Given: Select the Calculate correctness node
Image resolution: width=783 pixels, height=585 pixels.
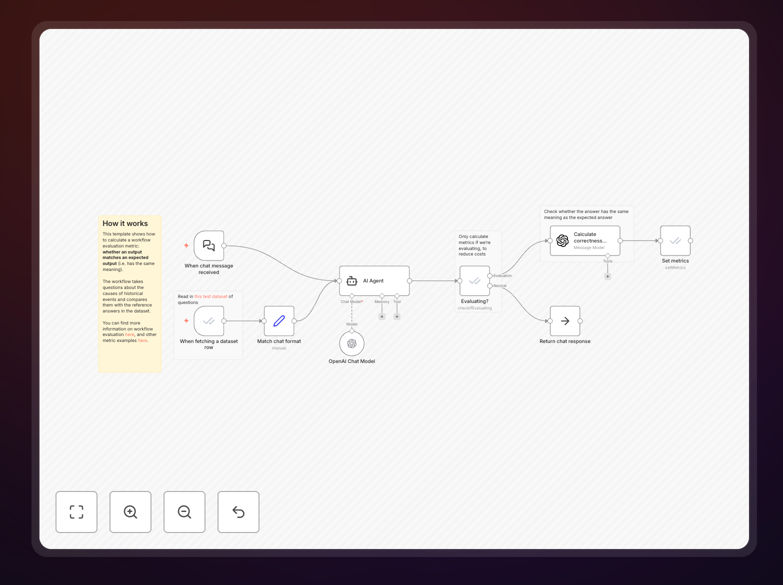Looking at the screenshot, I should pos(585,240).
